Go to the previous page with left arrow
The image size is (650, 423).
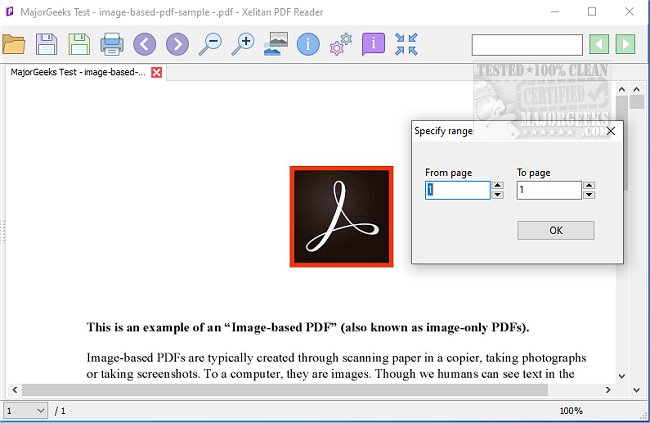(x=145, y=44)
